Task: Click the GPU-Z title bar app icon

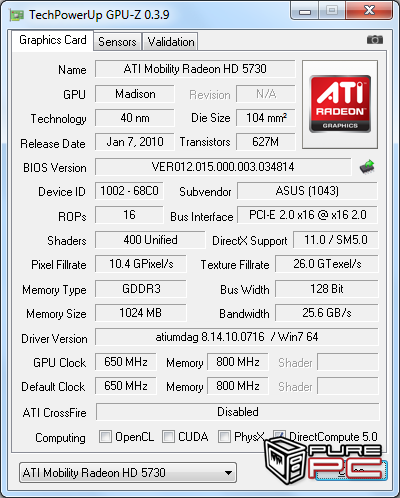Action: 17,15
